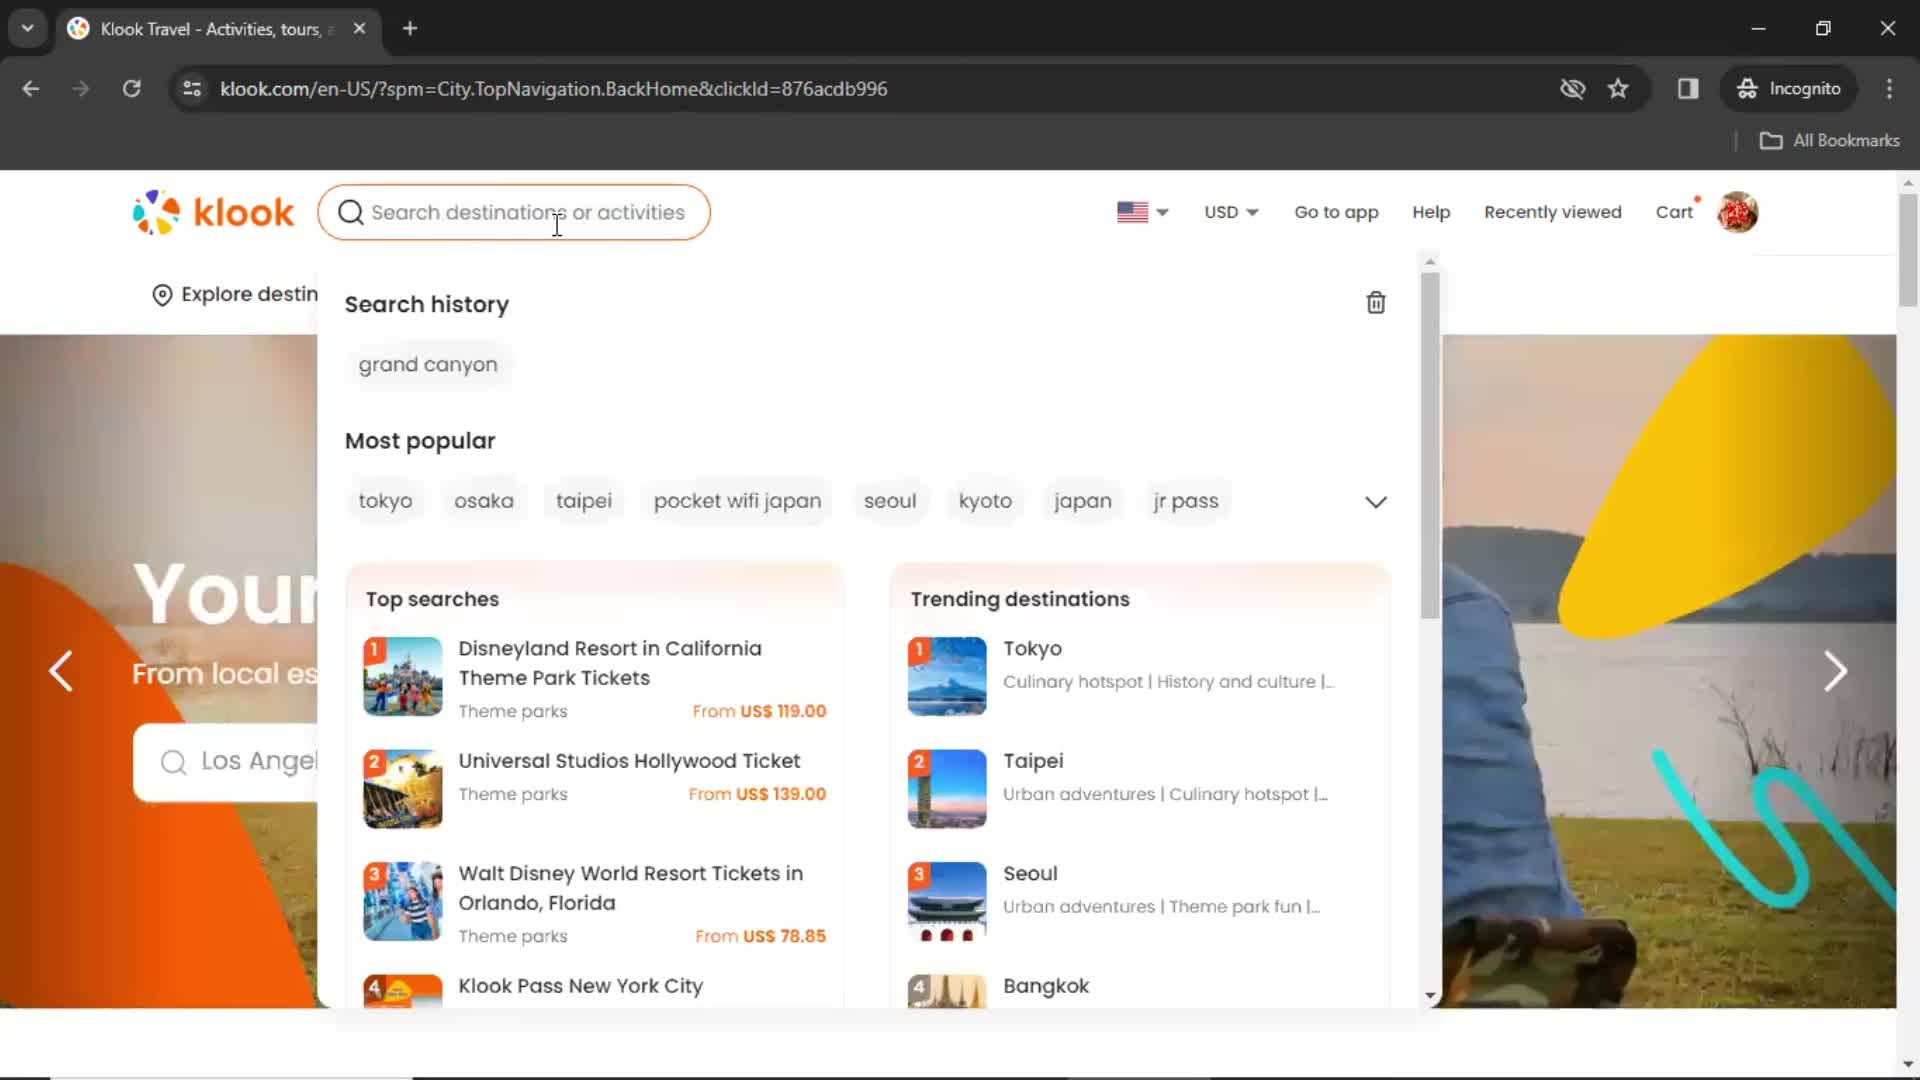
Task: Select the osaka popular tag
Action: coord(484,501)
